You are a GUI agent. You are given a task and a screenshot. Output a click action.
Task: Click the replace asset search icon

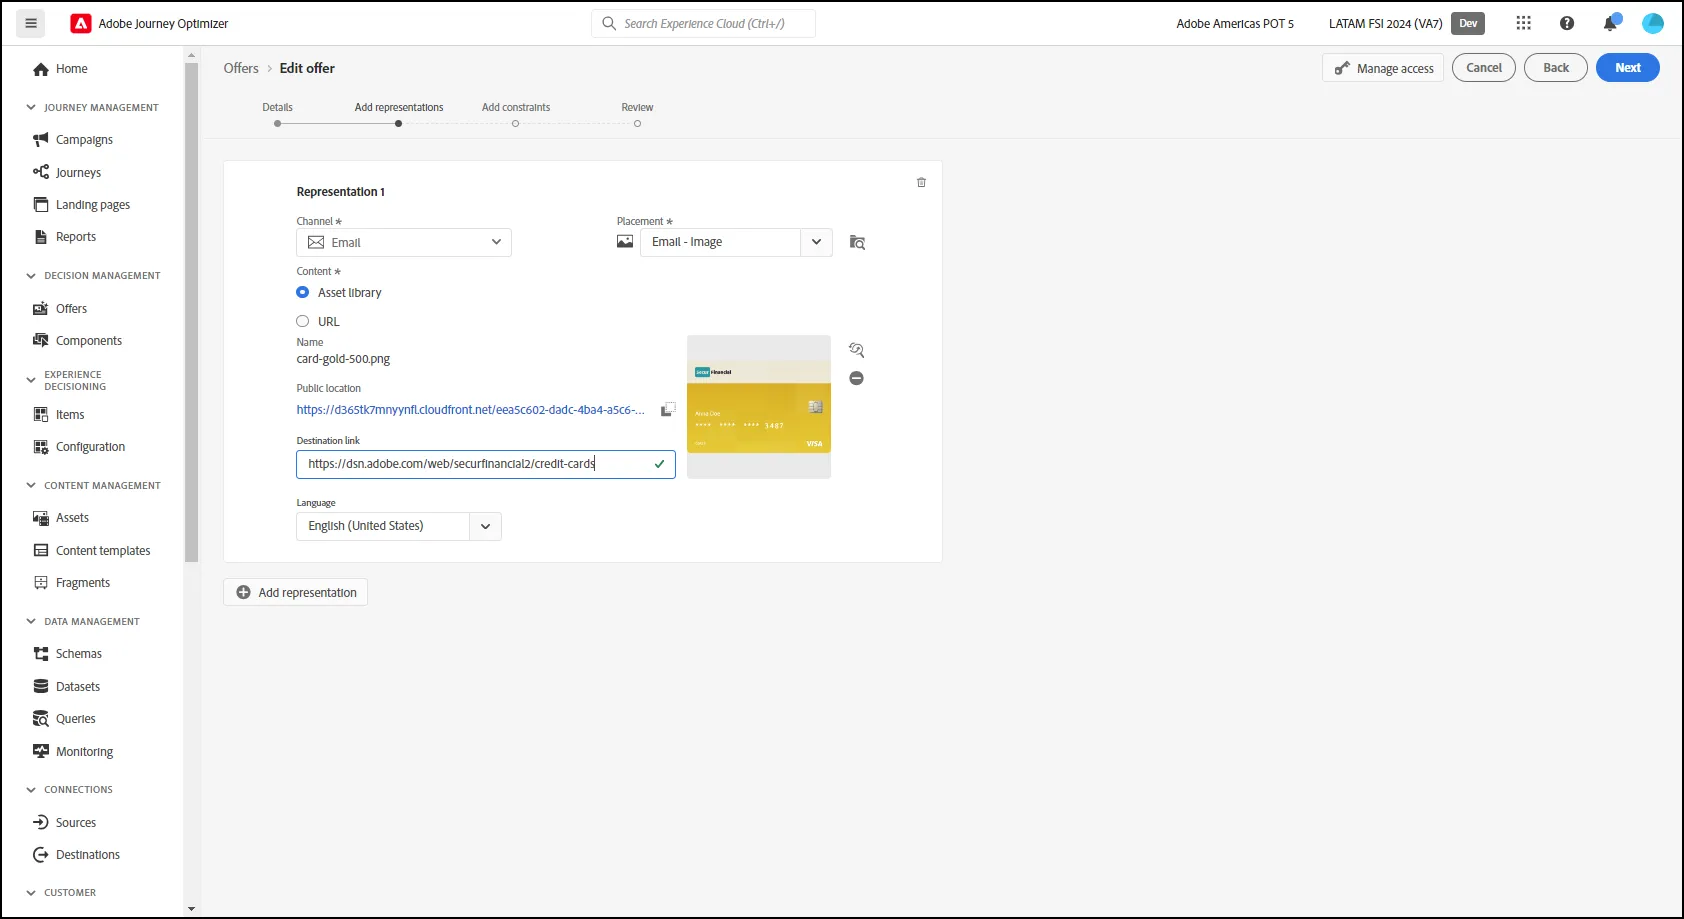pos(856,350)
